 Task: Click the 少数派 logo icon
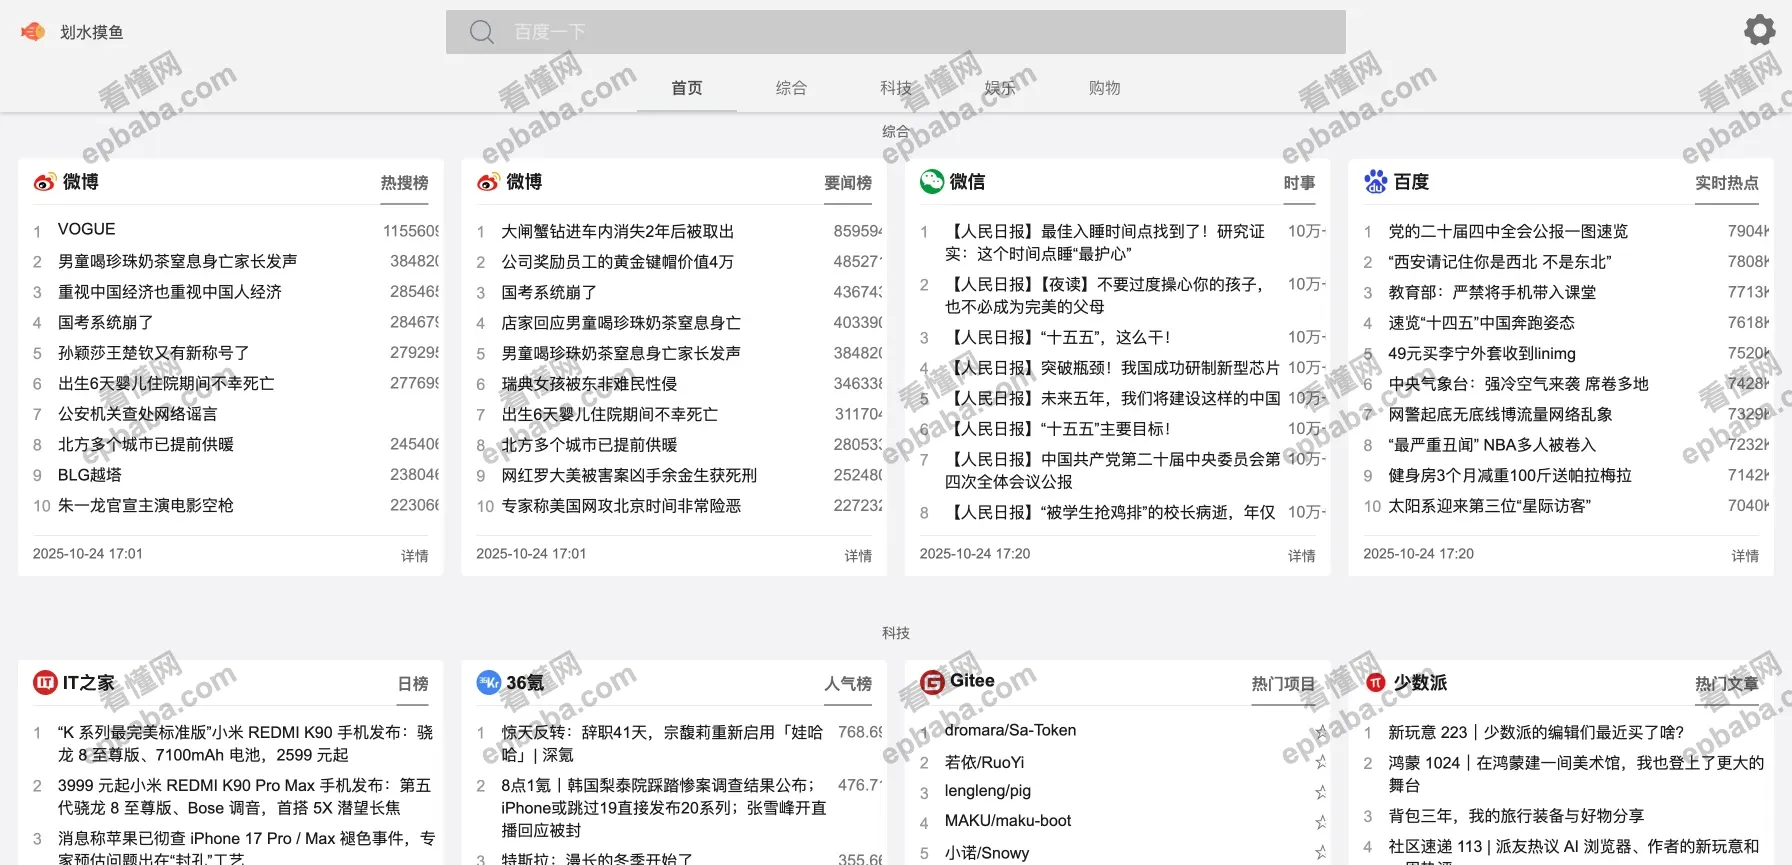click(1376, 682)
